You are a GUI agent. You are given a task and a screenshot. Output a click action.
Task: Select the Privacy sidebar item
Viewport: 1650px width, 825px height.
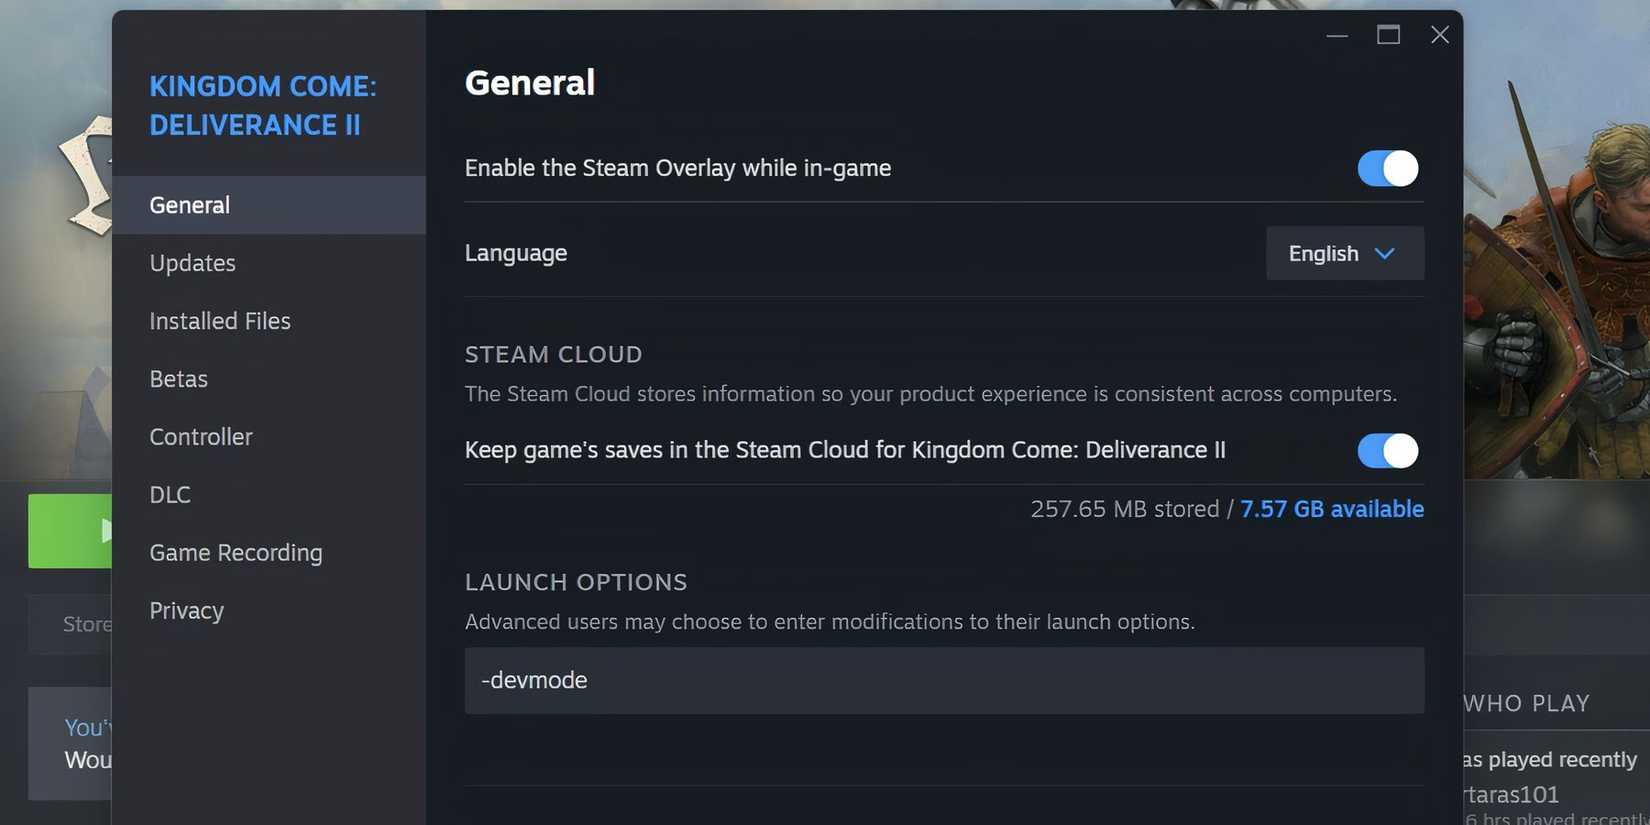coord(187,611)
